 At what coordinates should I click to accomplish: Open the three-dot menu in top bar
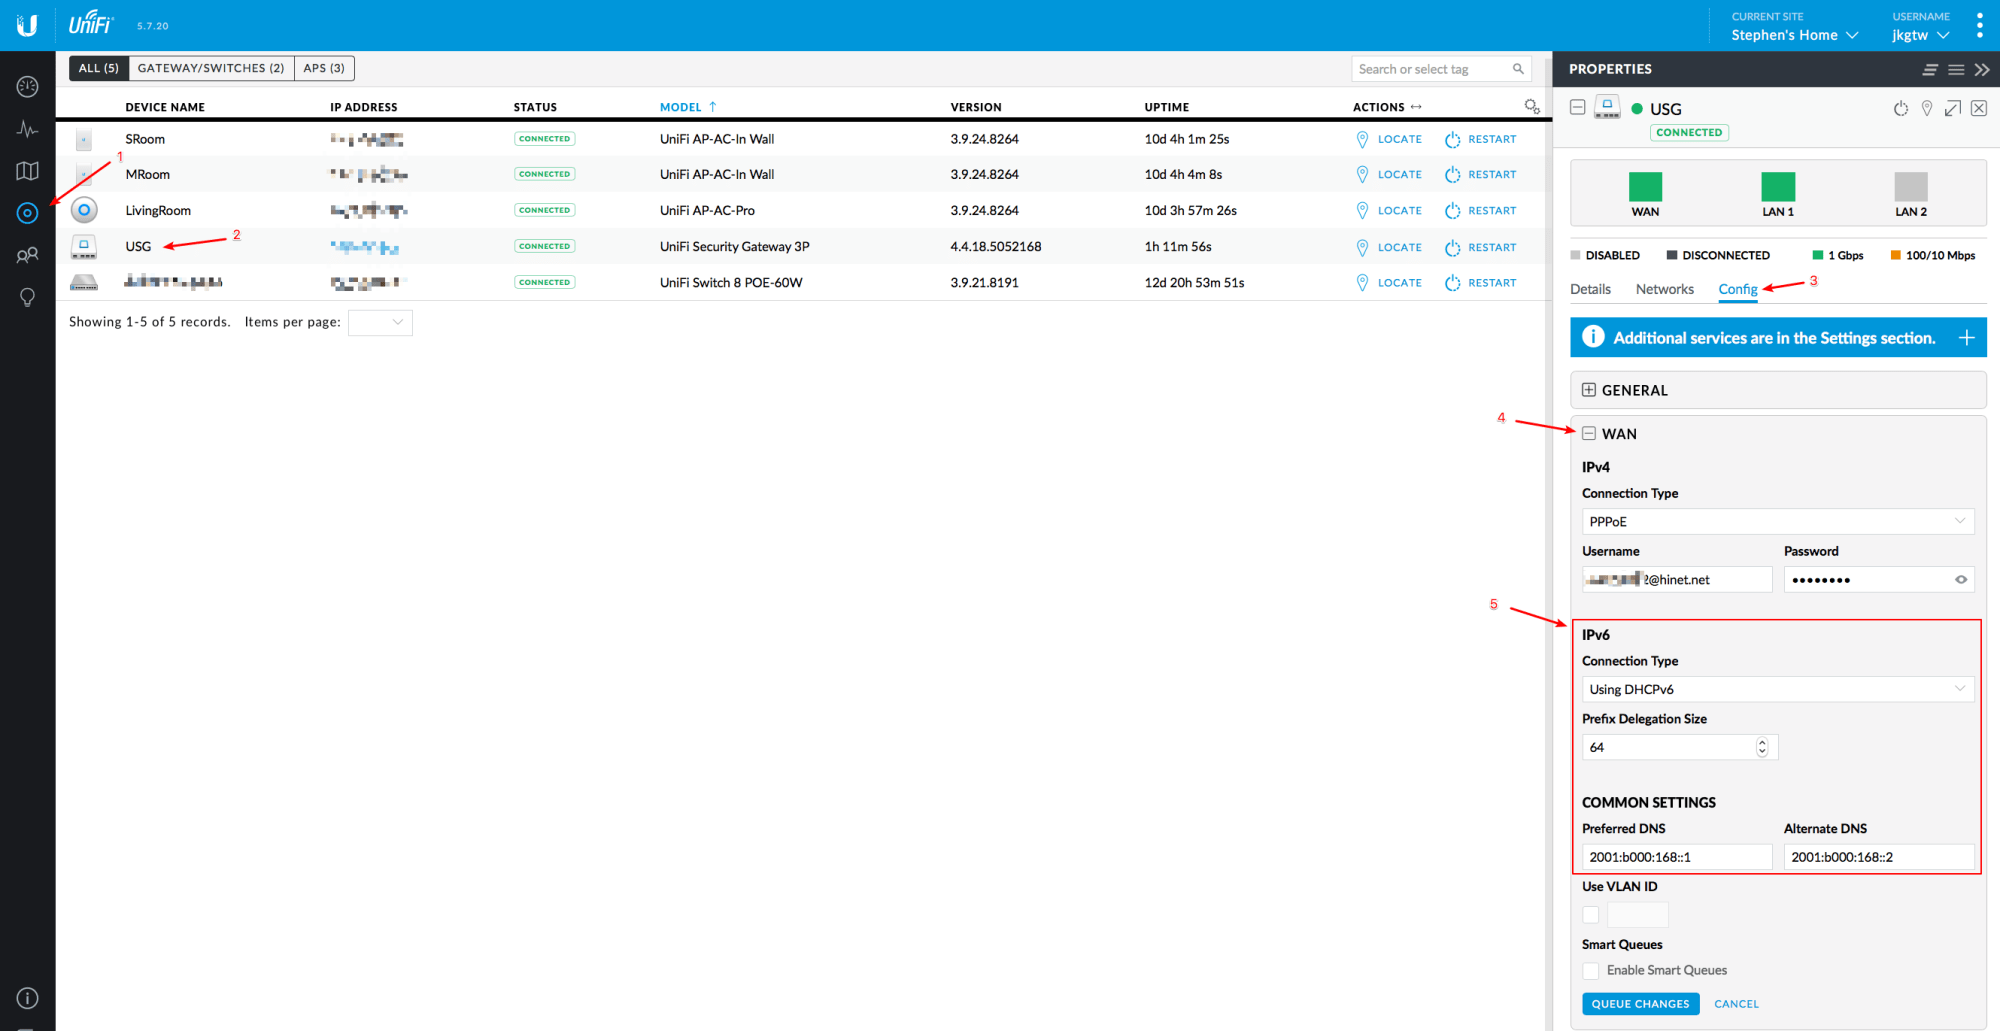tap(1979, 25)
